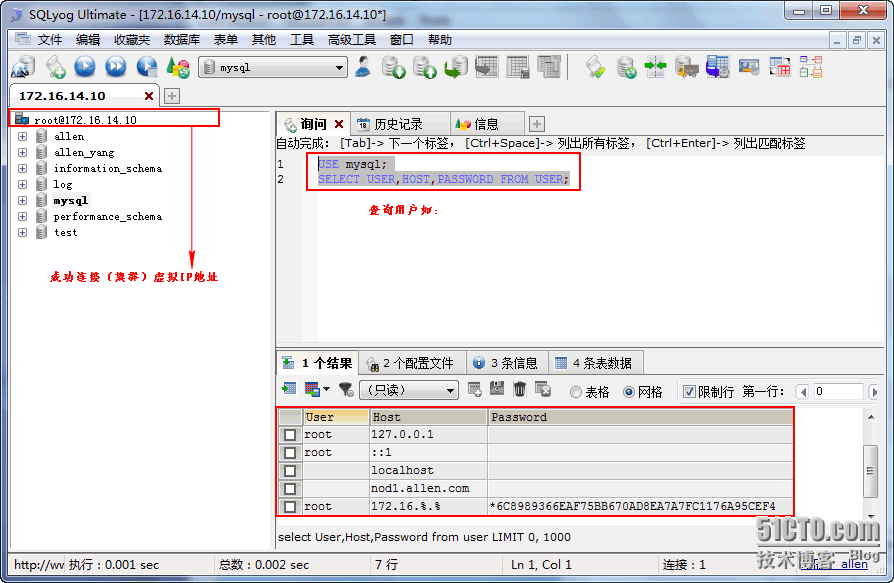Close the 172.16.14.10 connection tab

coord(149,96)
